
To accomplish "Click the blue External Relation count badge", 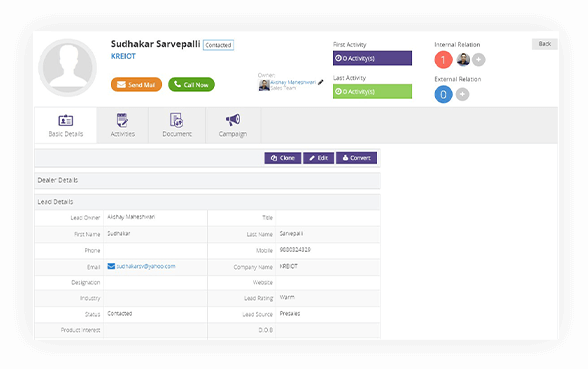I will [443, 94].
